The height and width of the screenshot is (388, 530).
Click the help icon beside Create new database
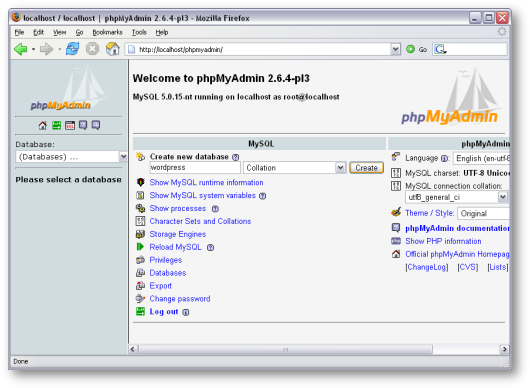(236, 157)
